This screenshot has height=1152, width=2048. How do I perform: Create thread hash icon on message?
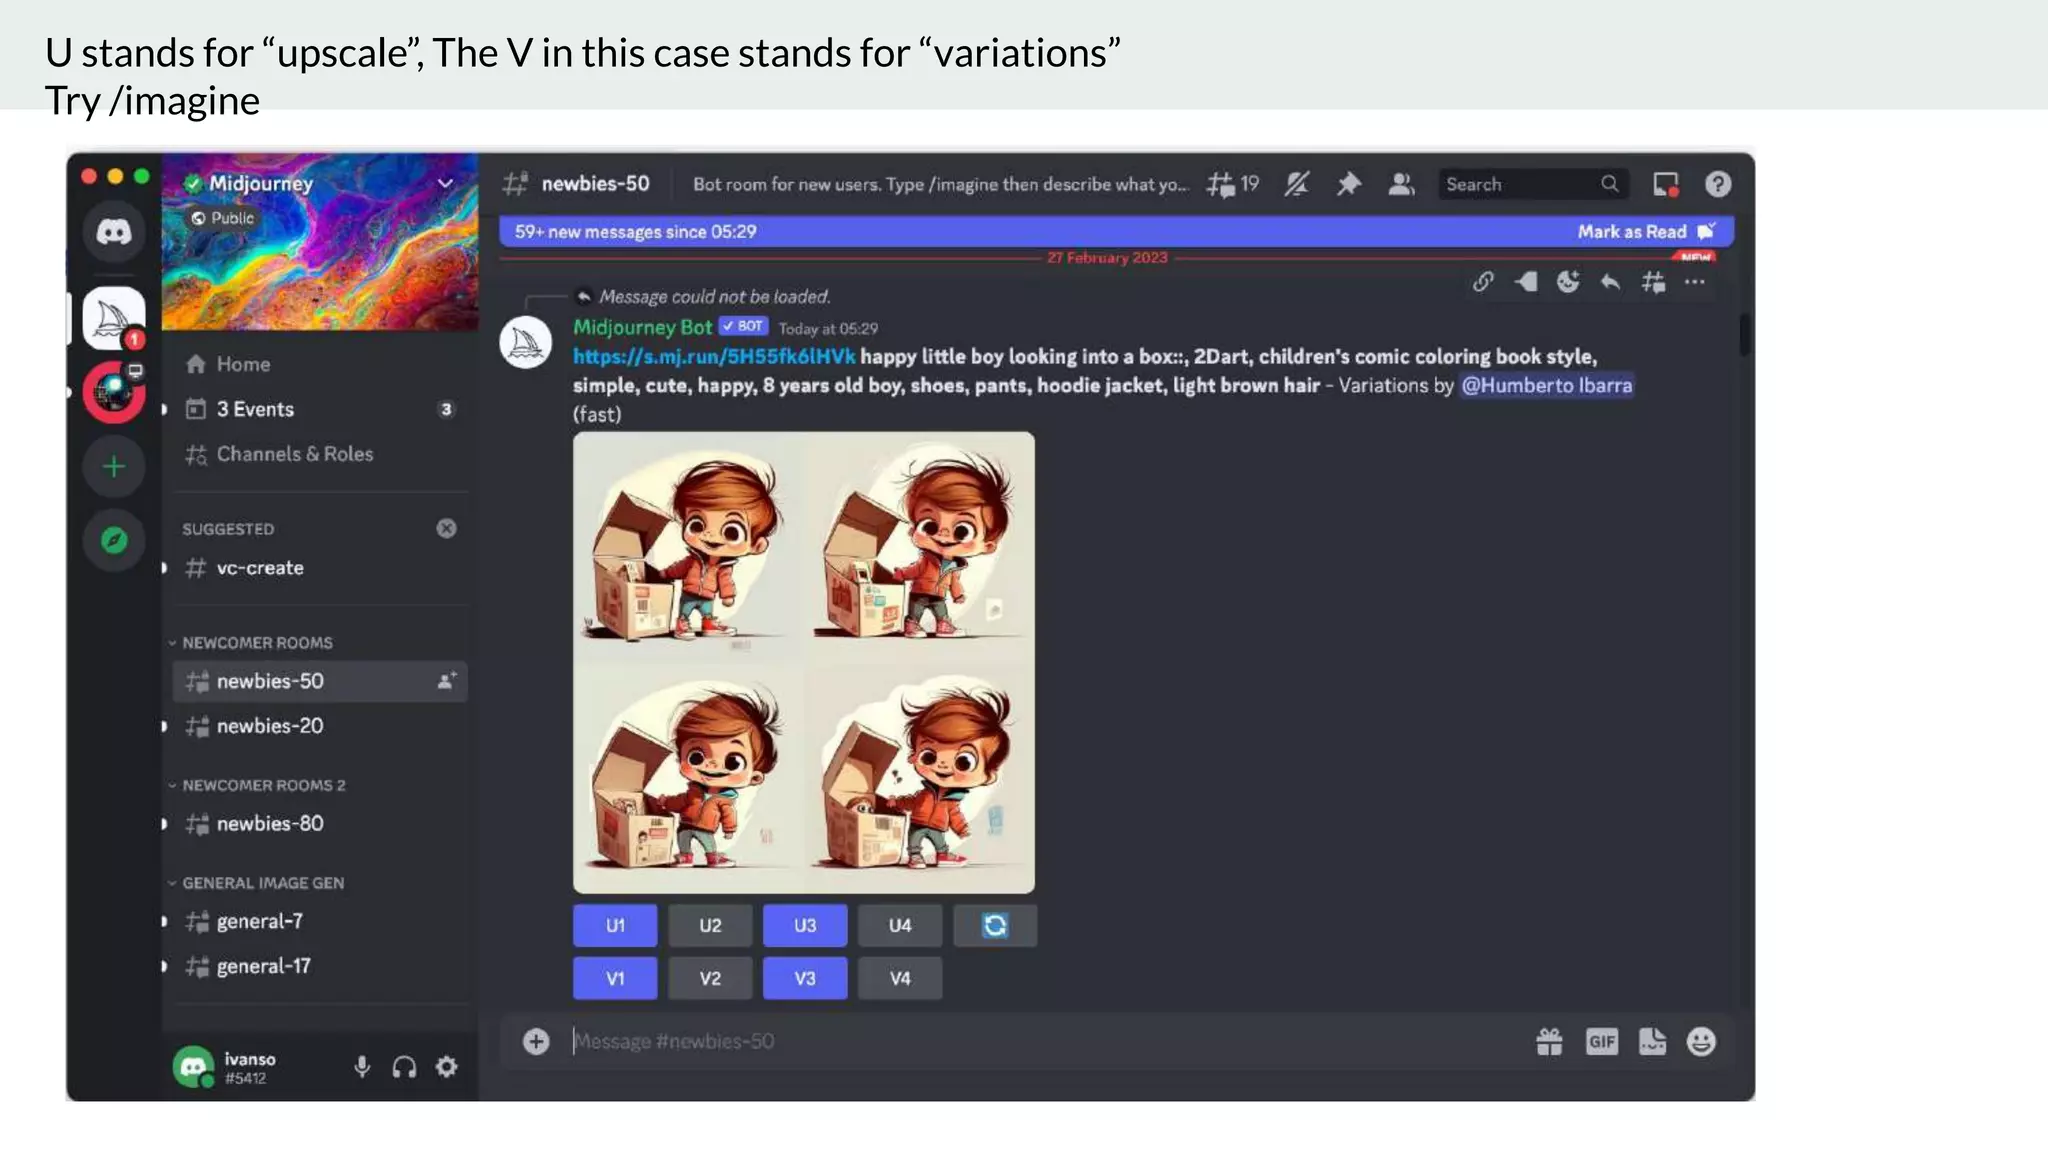click(x=1653, y=282)
